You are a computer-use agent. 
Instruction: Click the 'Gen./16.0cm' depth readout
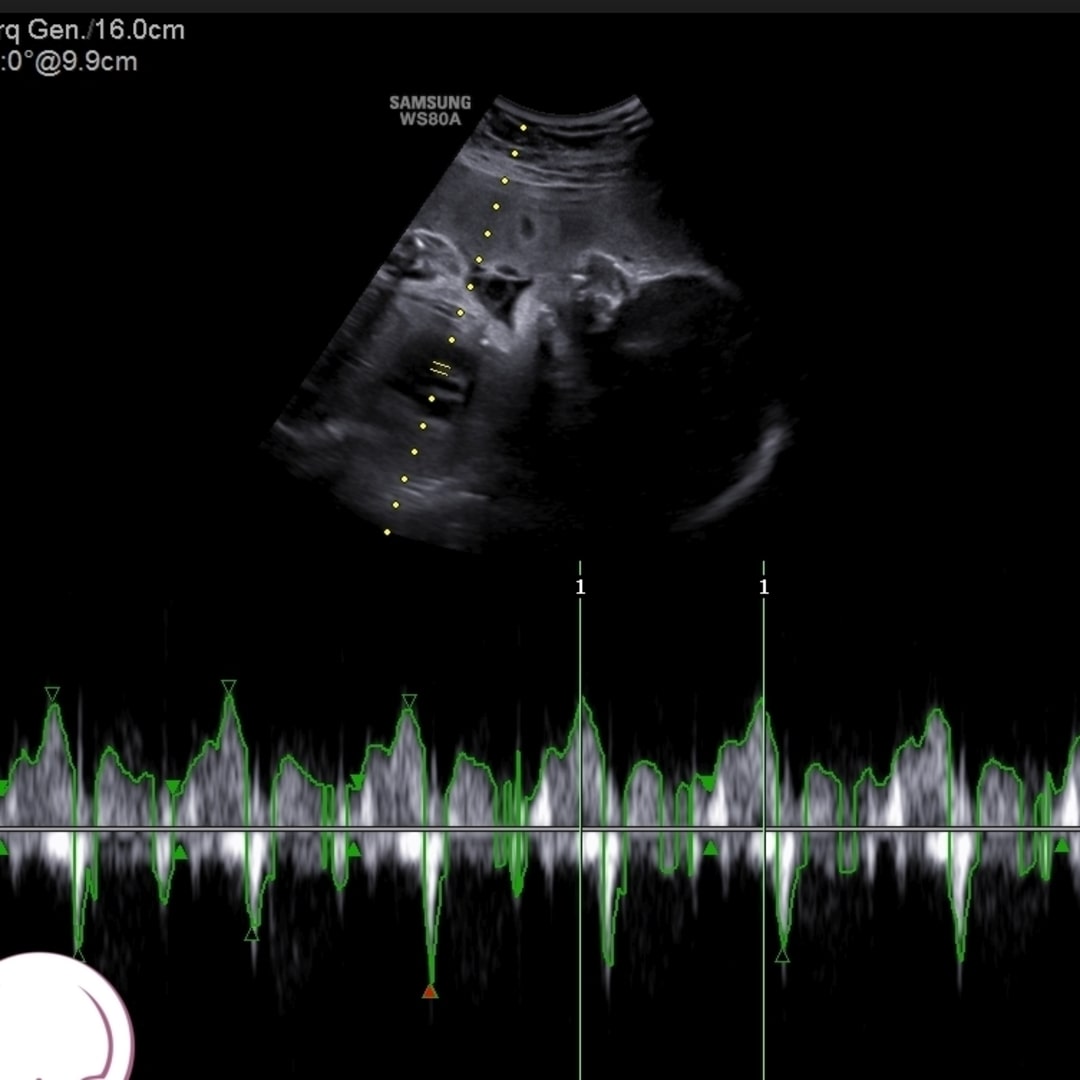coord(106,30)
